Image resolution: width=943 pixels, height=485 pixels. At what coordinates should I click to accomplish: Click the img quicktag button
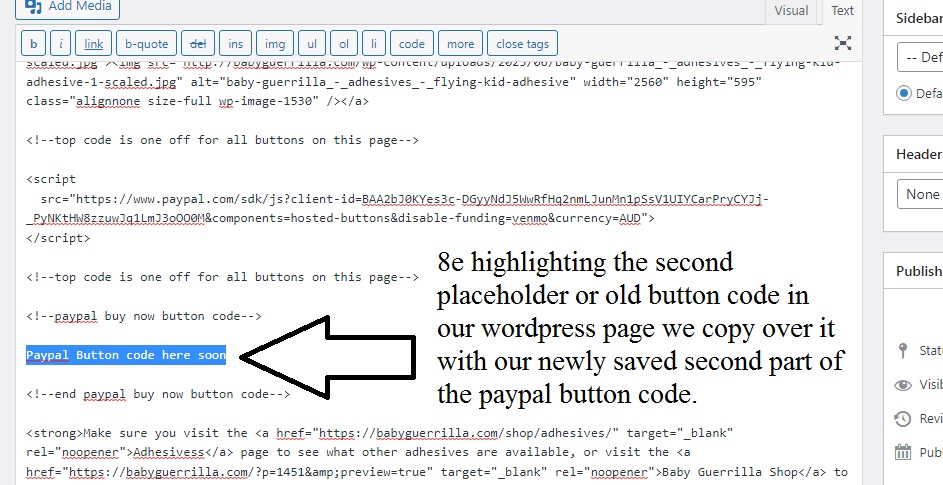tap(275, 43)
